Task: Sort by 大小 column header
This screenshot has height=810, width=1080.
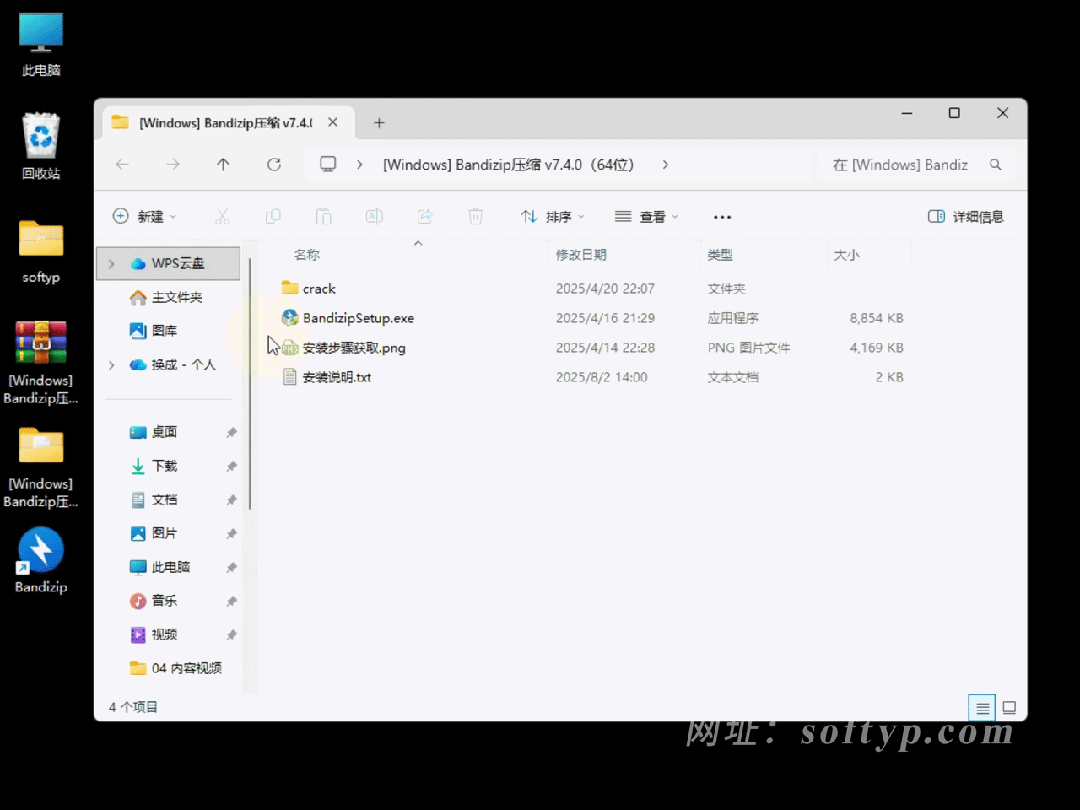Action: (x=846, y=255)
